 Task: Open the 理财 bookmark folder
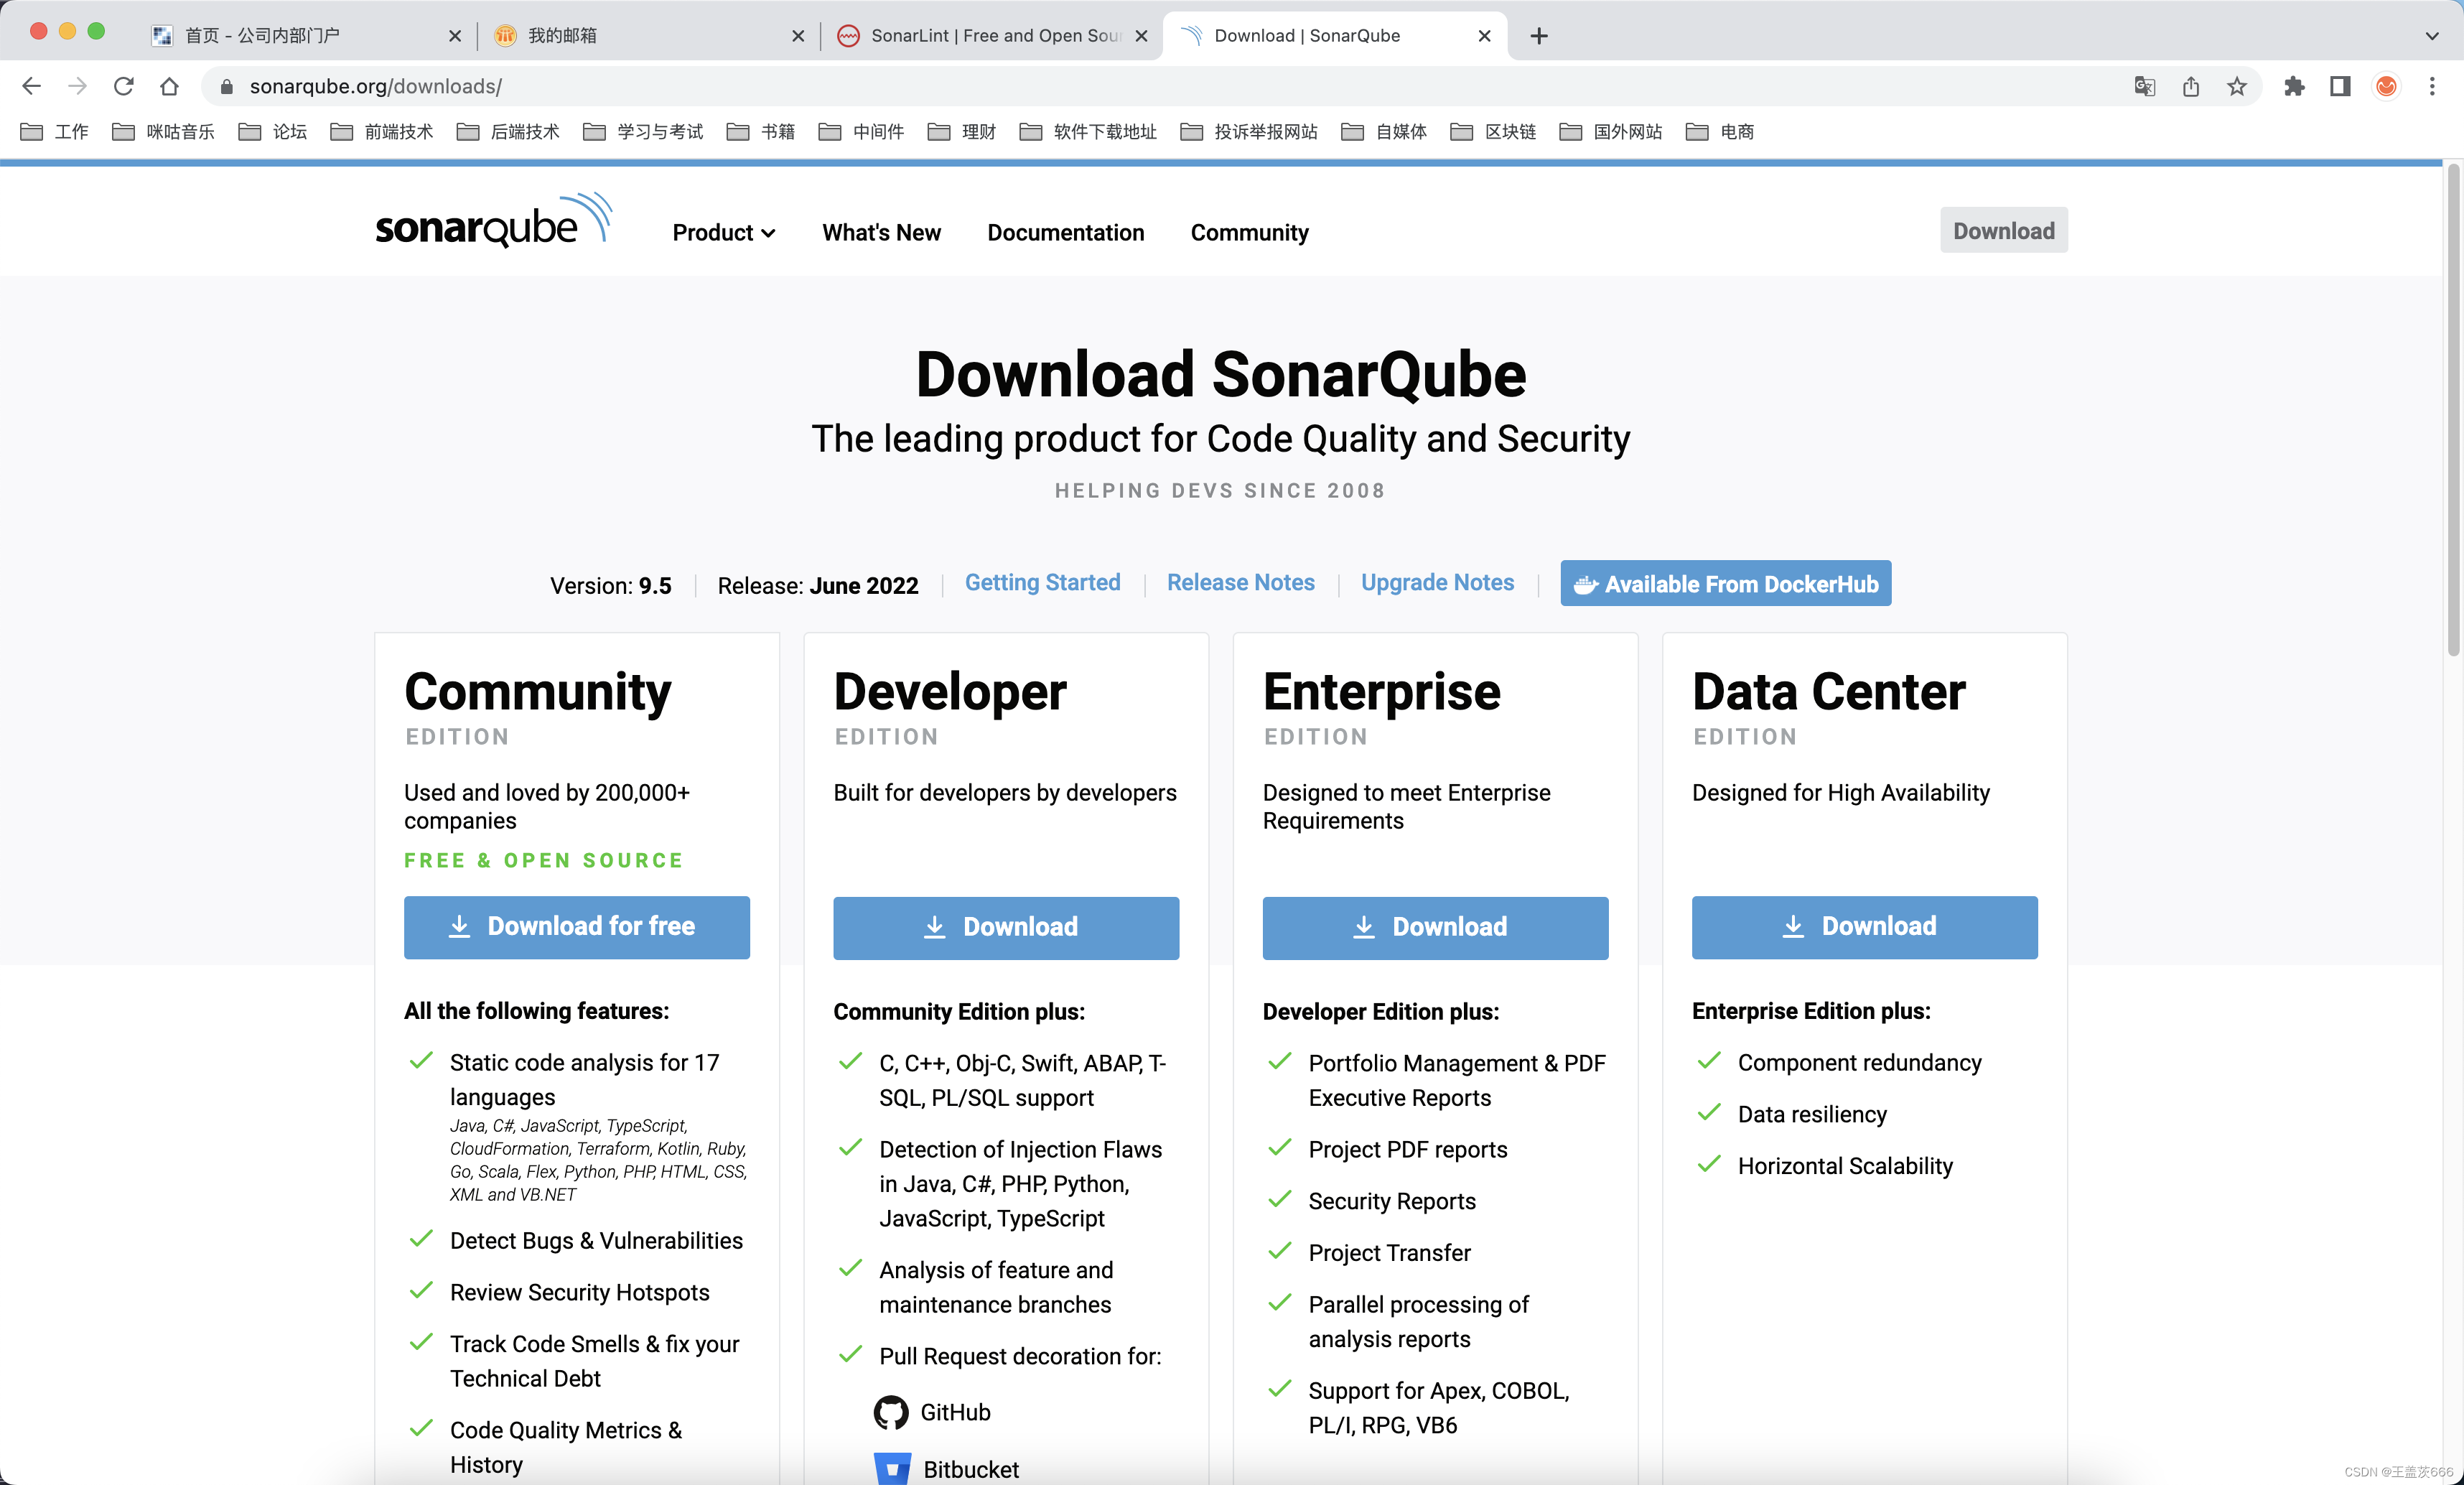pyautogui.click(x=962, y=131)
